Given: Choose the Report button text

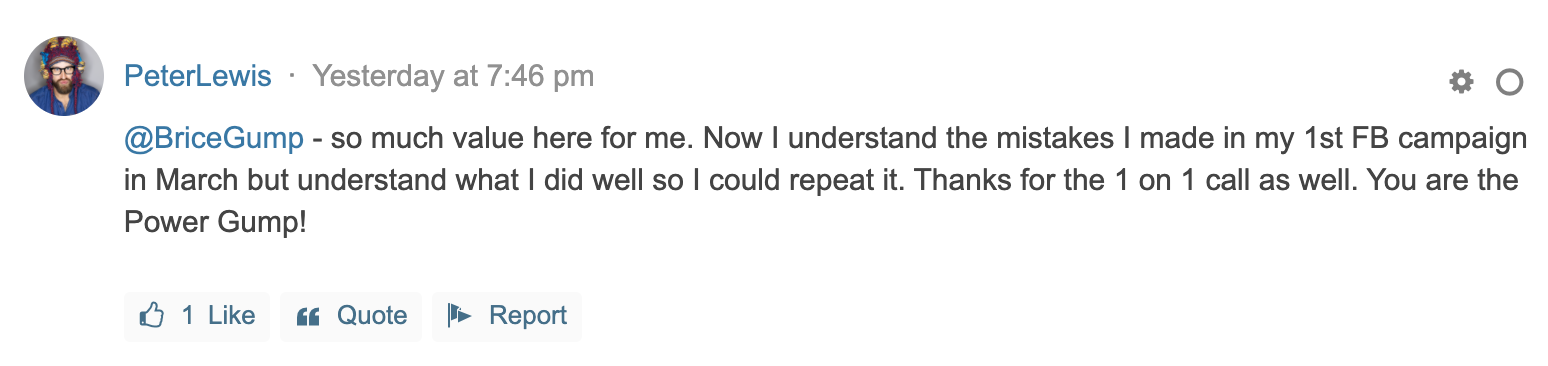Looking at the screenshot, I should click(x=528, y=316).
